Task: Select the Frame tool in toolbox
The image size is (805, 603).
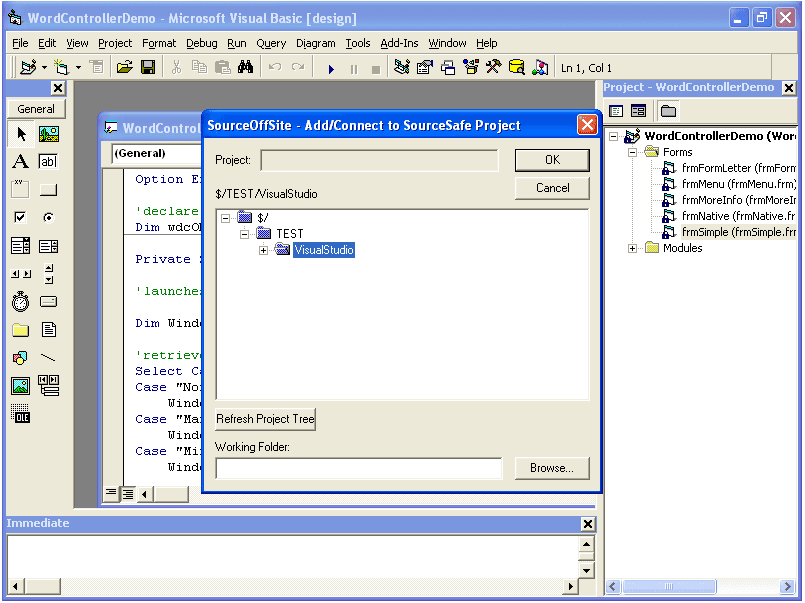Action: 21,189
